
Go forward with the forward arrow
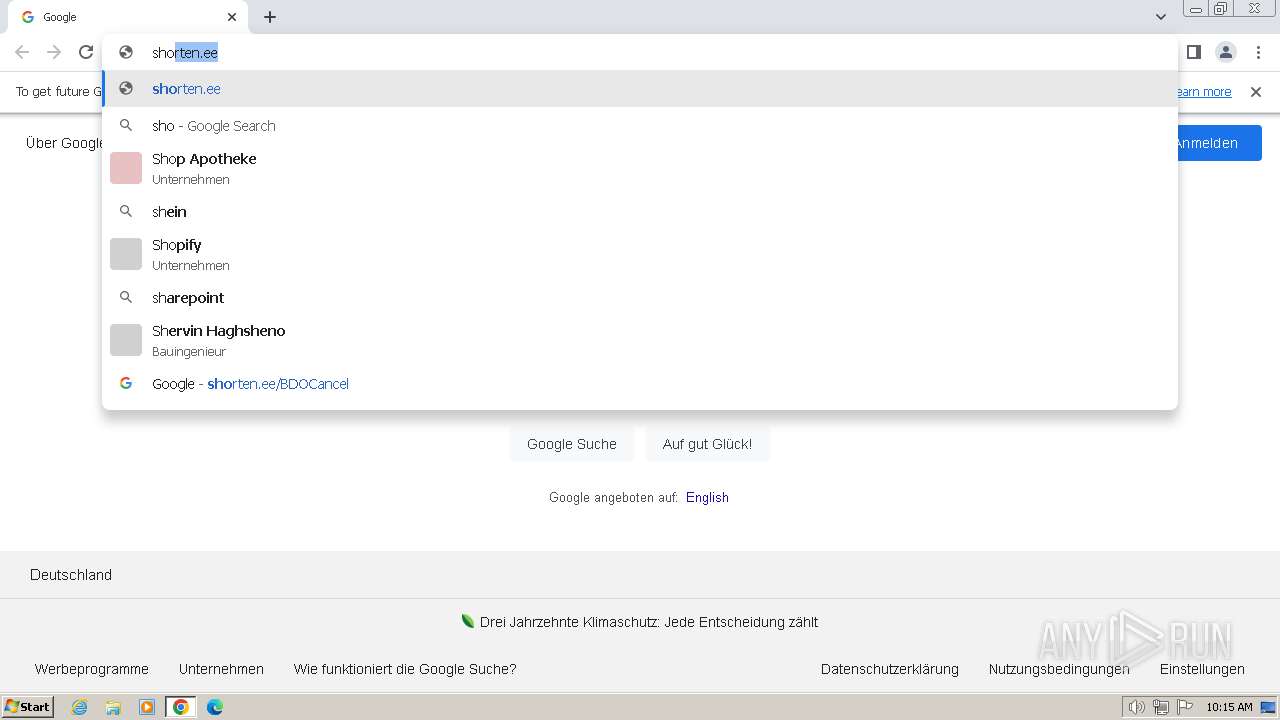54,52
